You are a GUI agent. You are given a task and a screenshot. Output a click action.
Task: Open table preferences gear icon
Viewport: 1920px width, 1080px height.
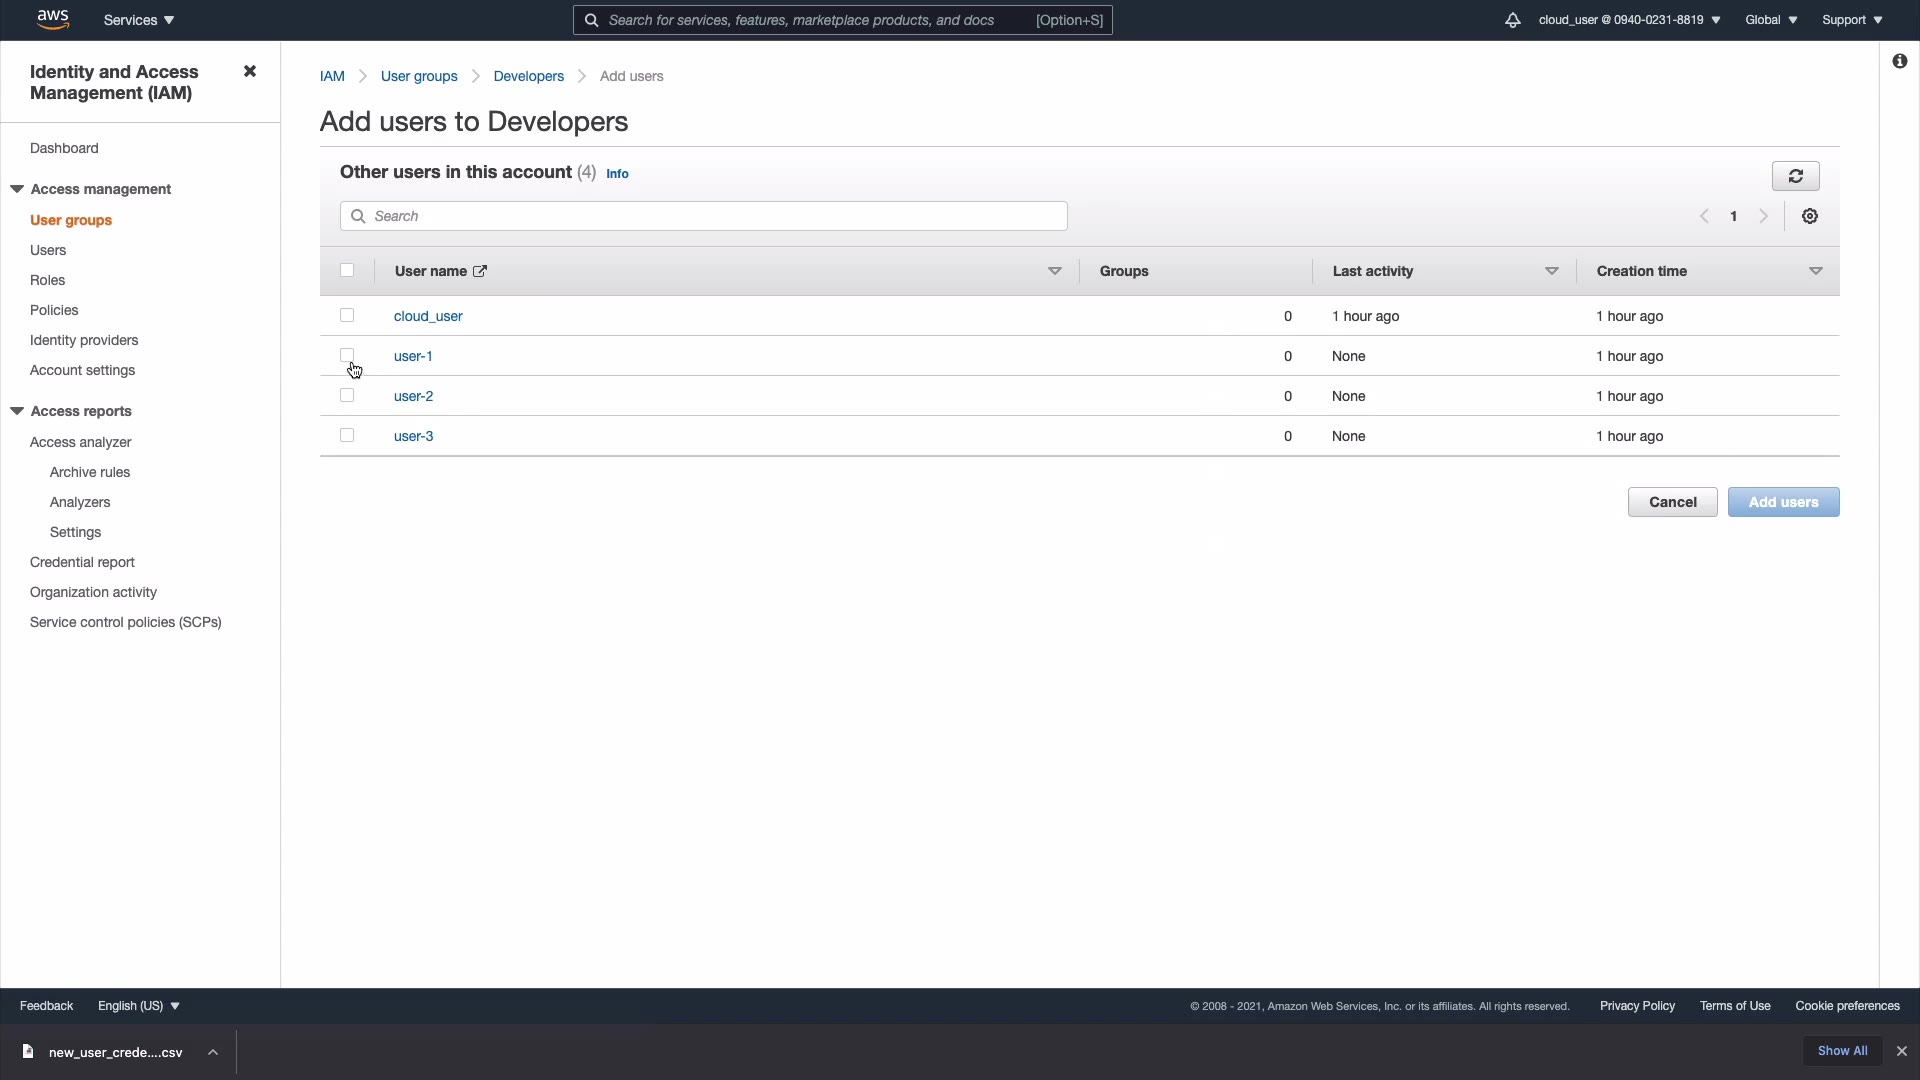pyautogui.click(x=1809, y=216)
